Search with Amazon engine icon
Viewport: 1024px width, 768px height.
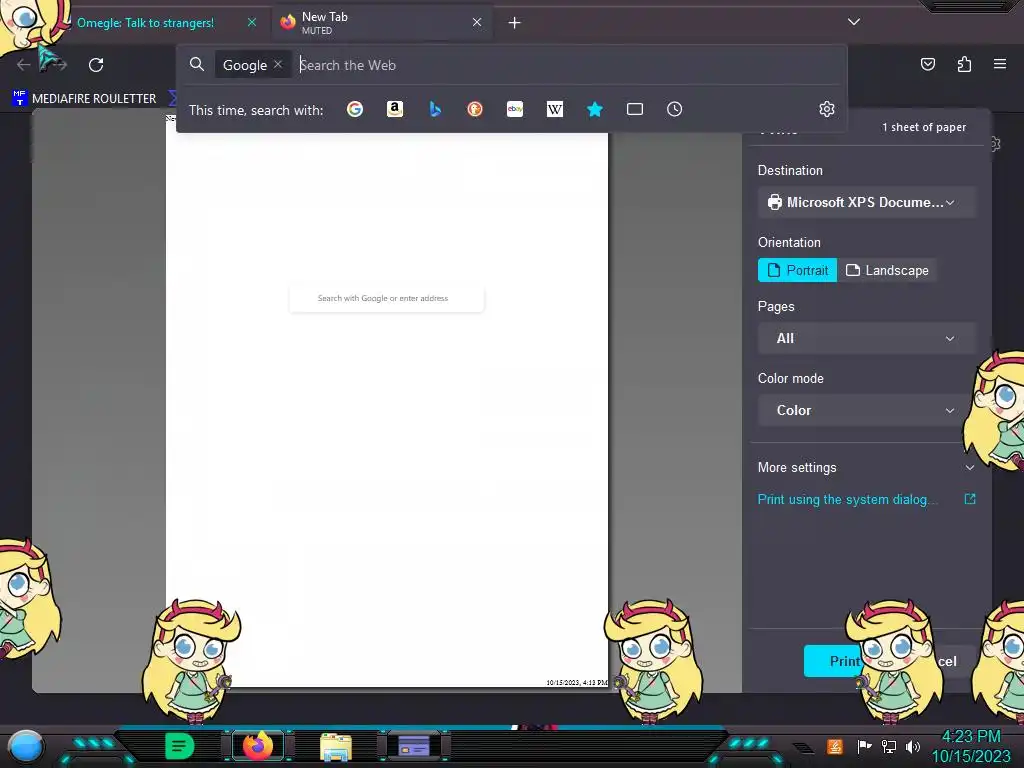point(394,109)
